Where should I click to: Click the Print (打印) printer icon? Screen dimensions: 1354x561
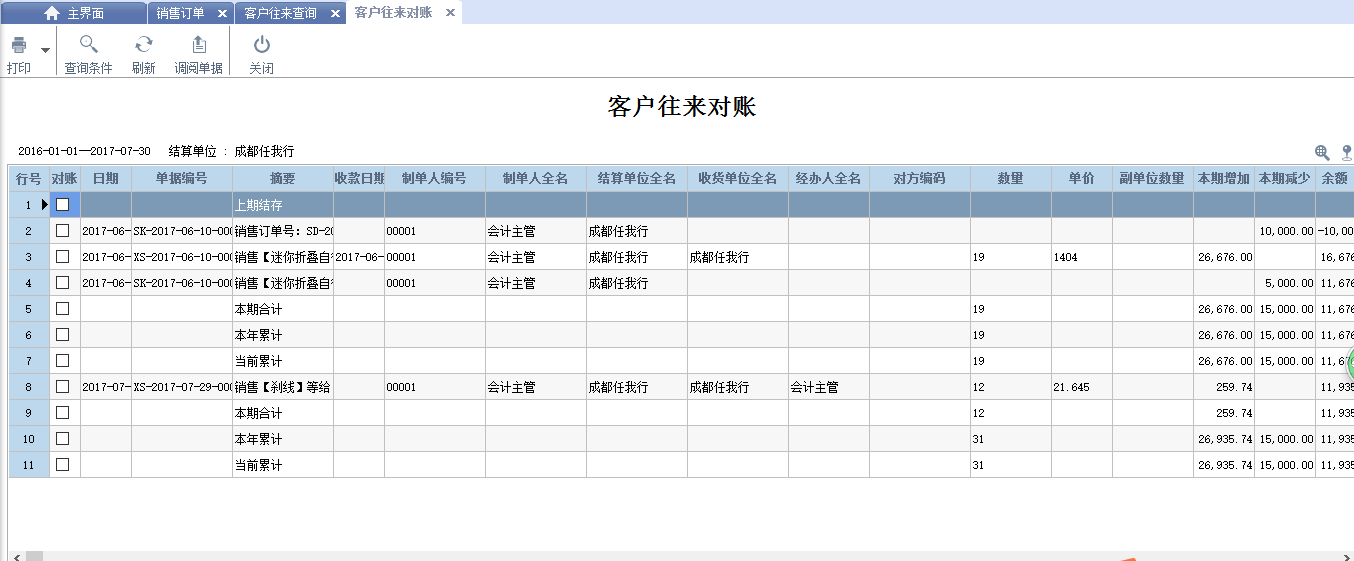[x=18, y=45]
